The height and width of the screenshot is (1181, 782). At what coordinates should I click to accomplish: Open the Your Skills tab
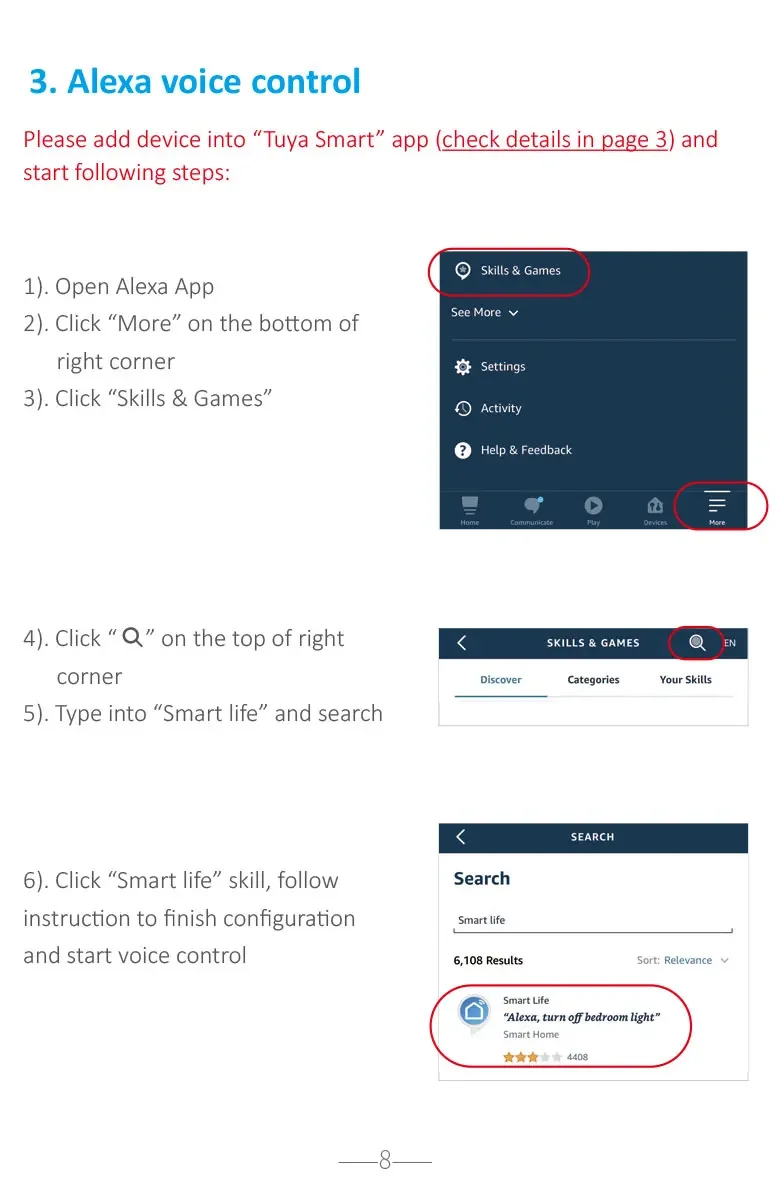click(686, 679)
